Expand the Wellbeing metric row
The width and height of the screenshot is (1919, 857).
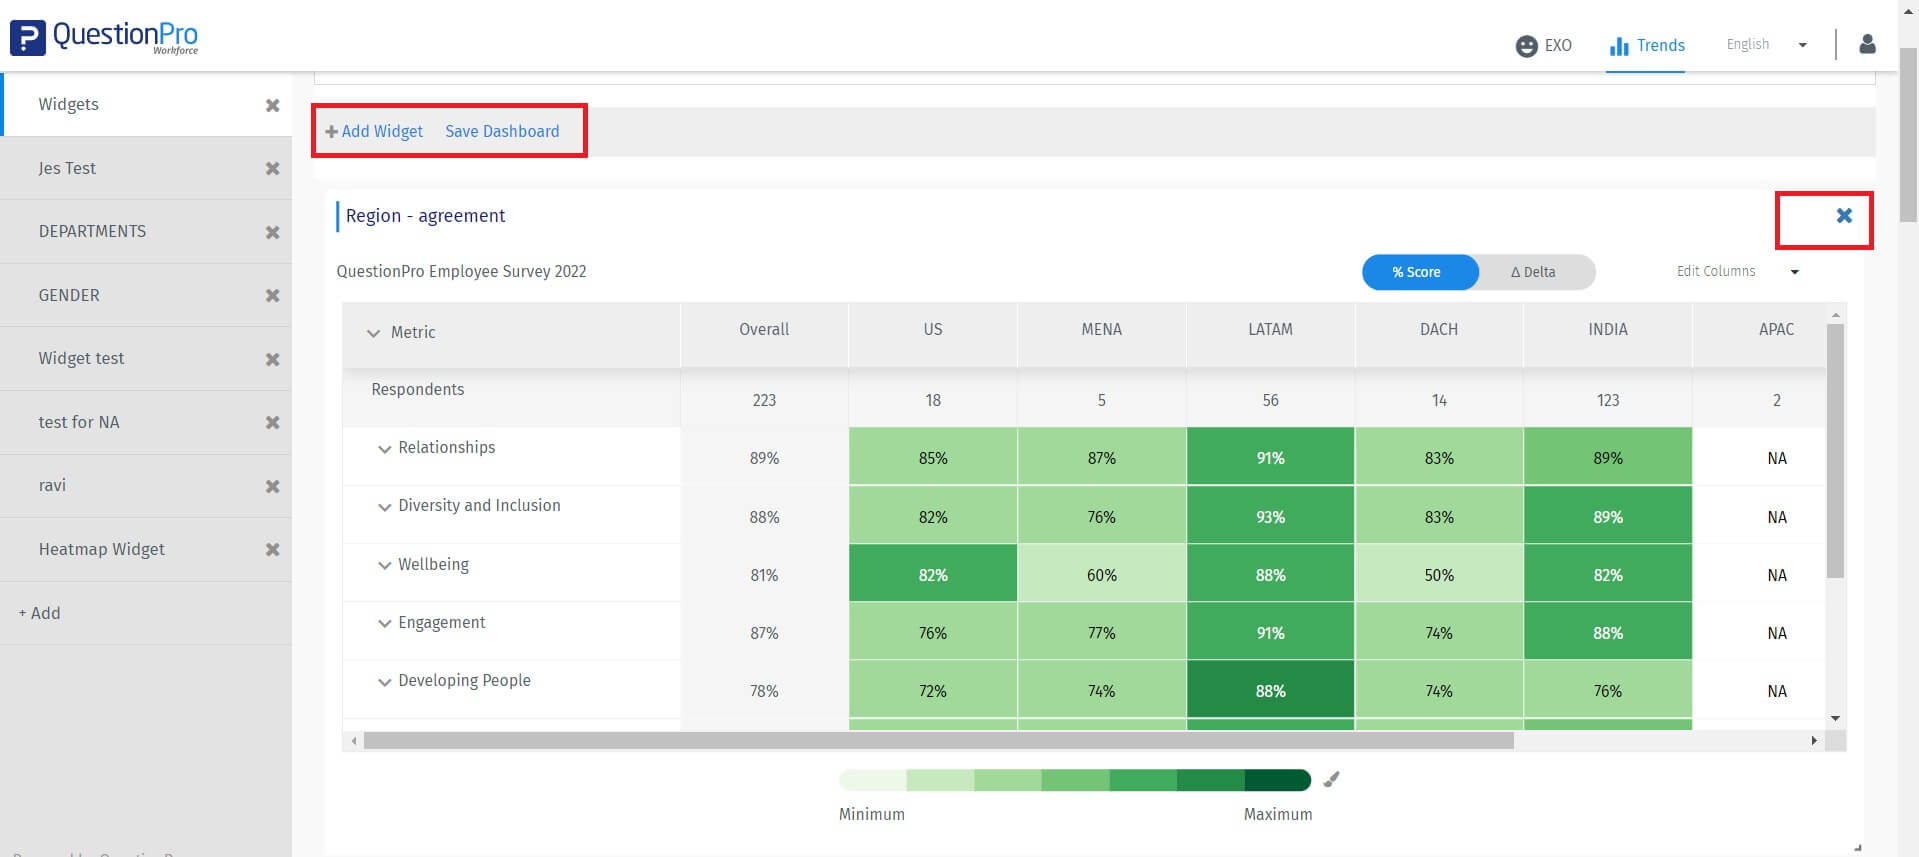(x=384, y=566)
